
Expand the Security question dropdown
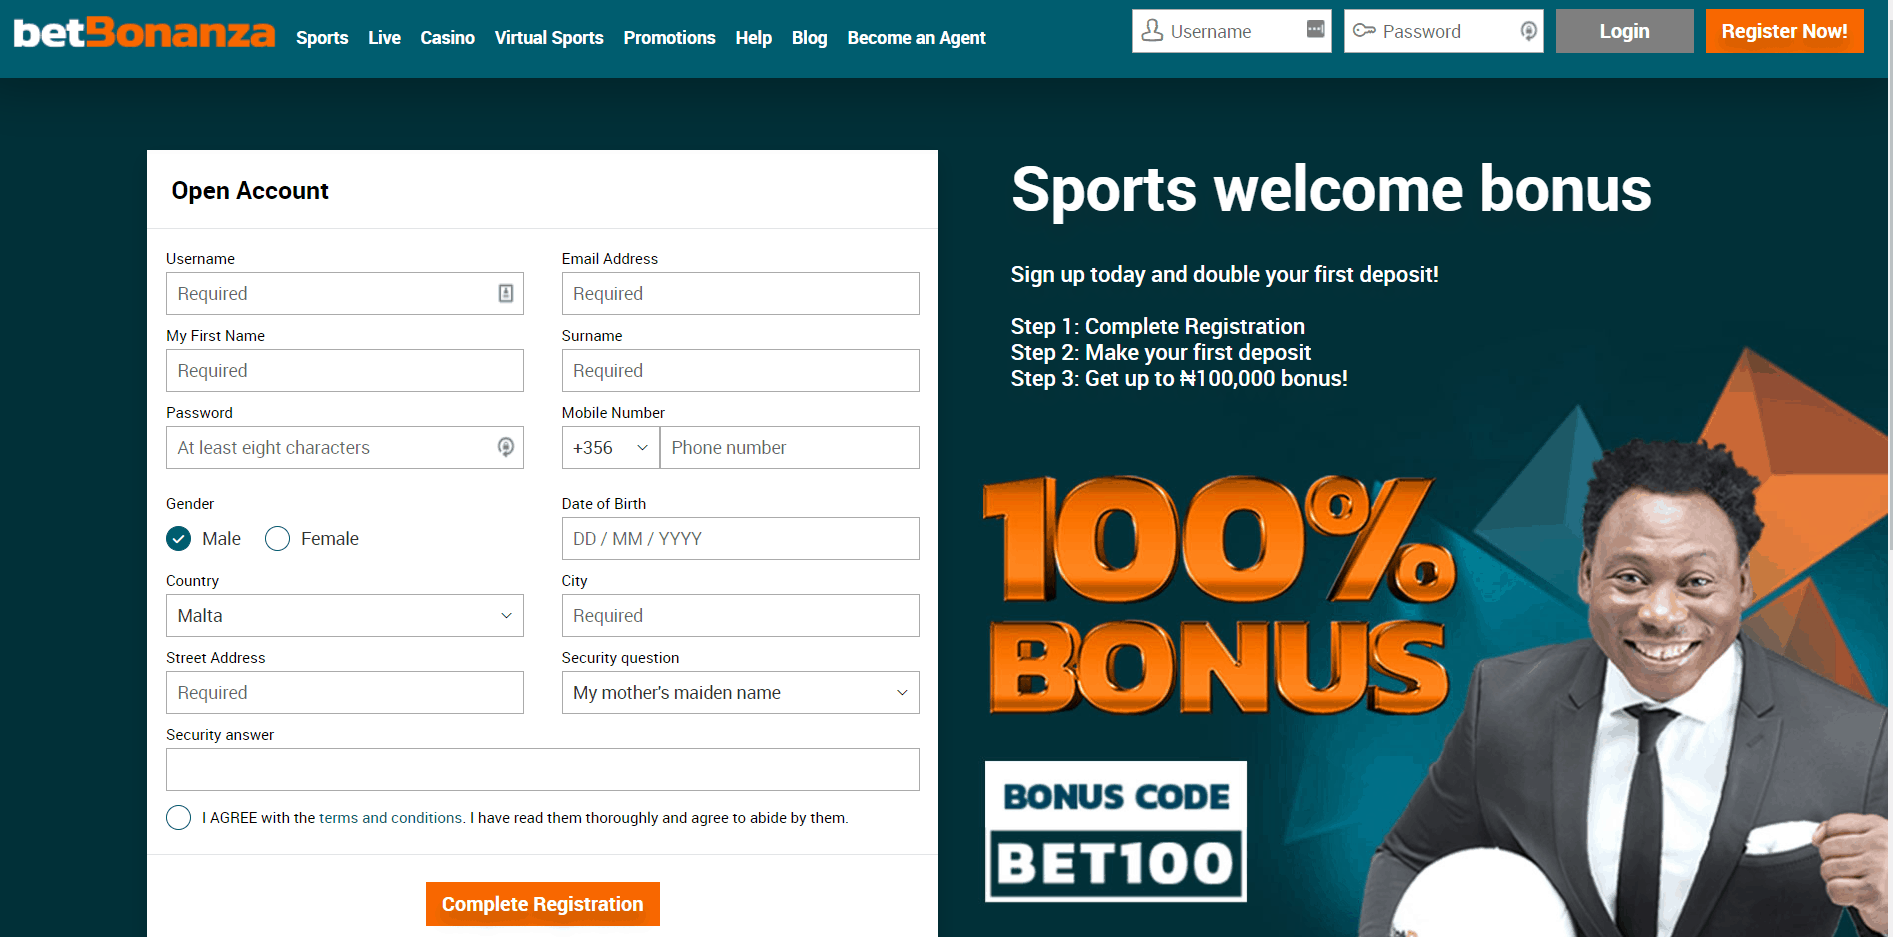coord(741,693)
